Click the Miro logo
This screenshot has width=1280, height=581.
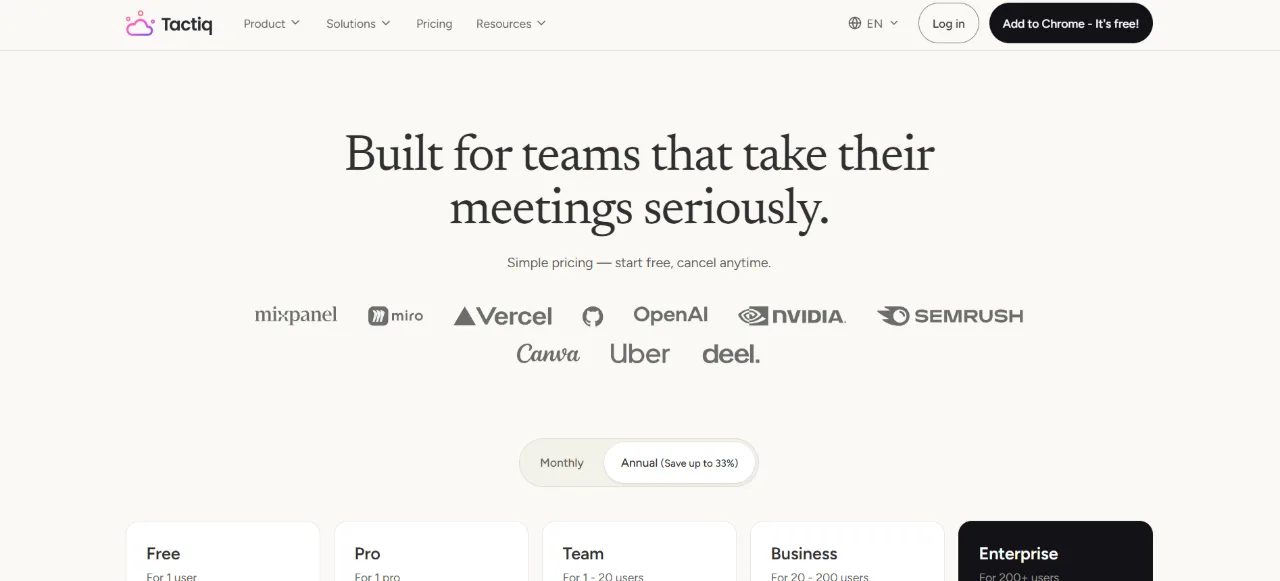[x=396, y=316]
